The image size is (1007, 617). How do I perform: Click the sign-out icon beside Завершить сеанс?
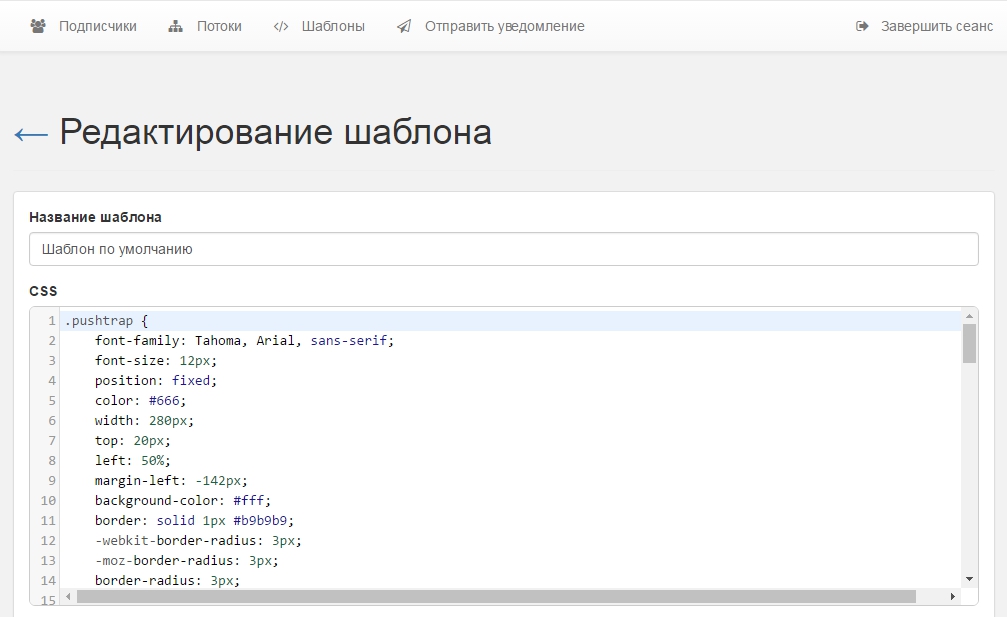863,27
